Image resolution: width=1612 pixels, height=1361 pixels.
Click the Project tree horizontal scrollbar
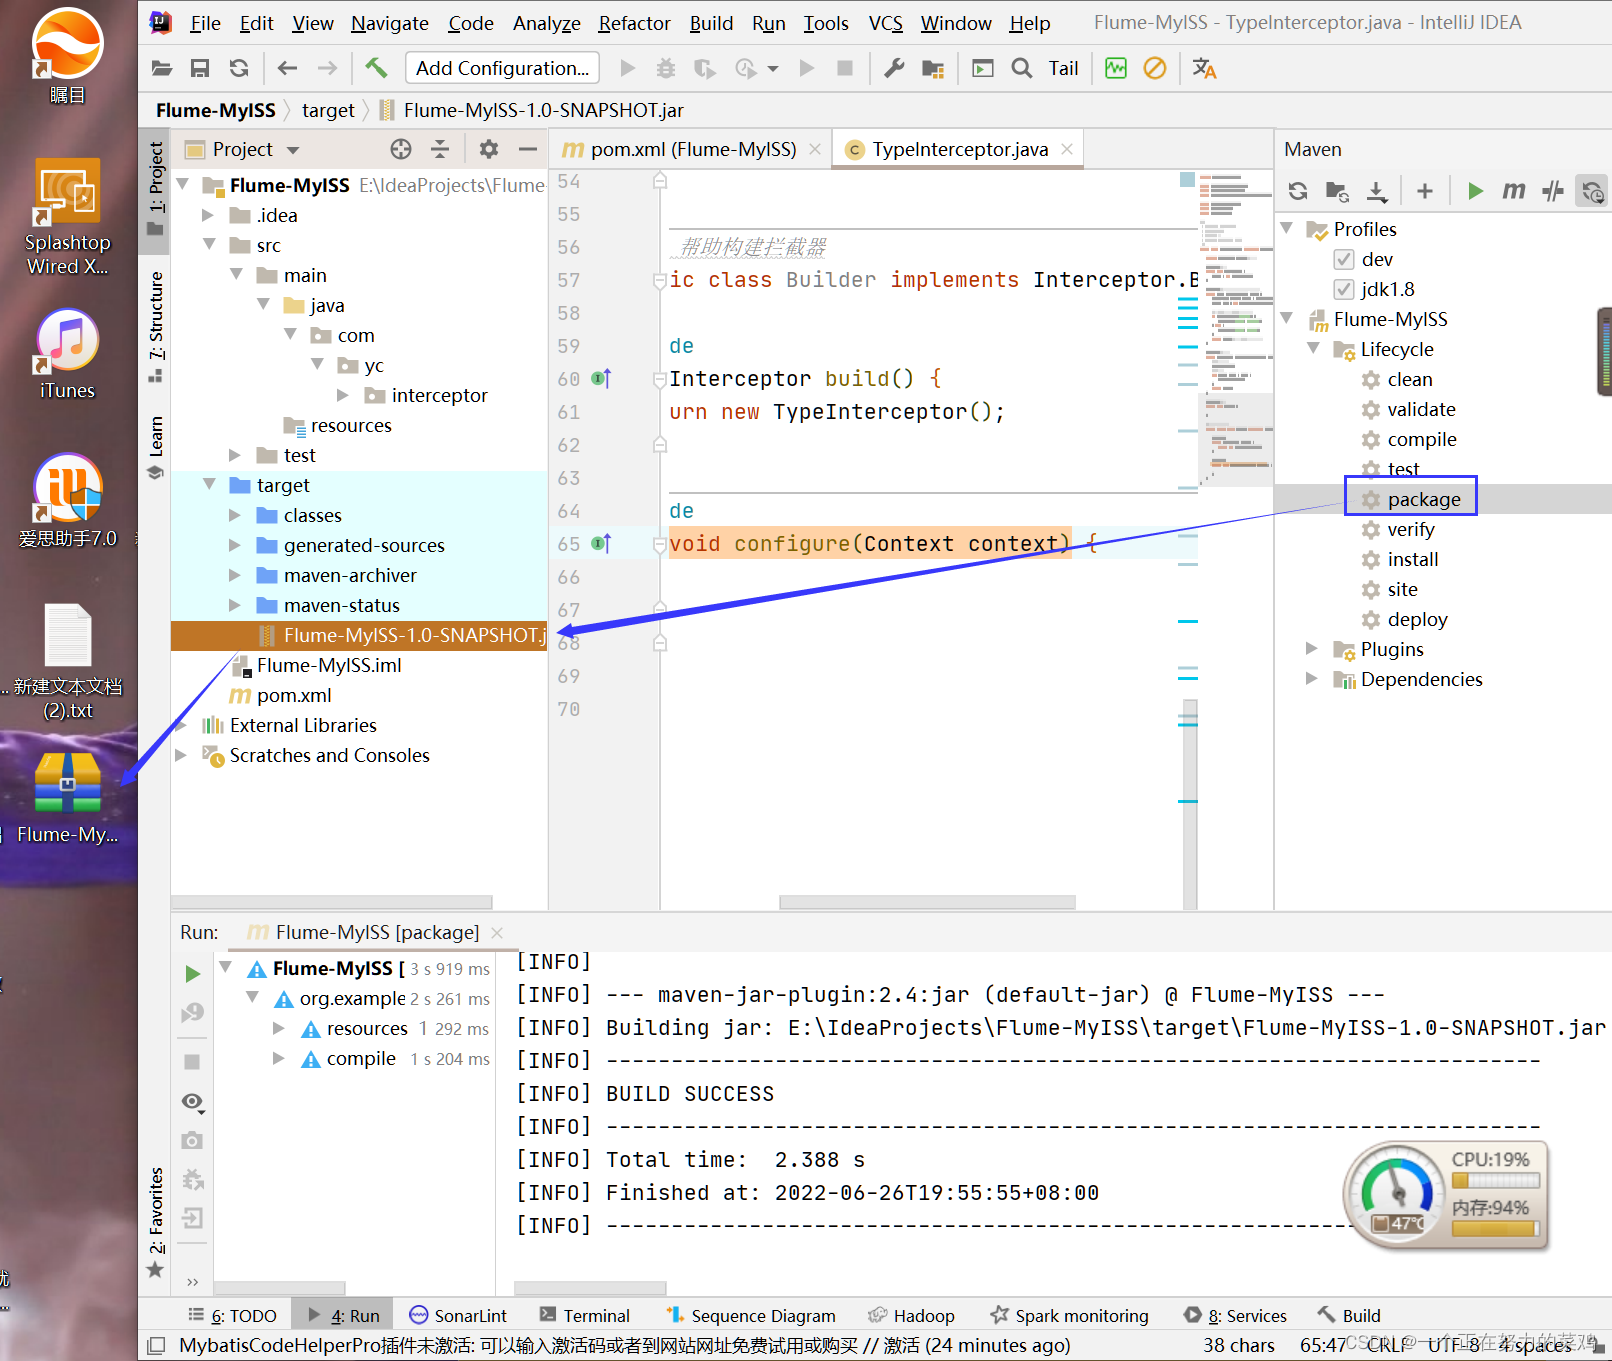pyautogui.click(x=333, y=902)
